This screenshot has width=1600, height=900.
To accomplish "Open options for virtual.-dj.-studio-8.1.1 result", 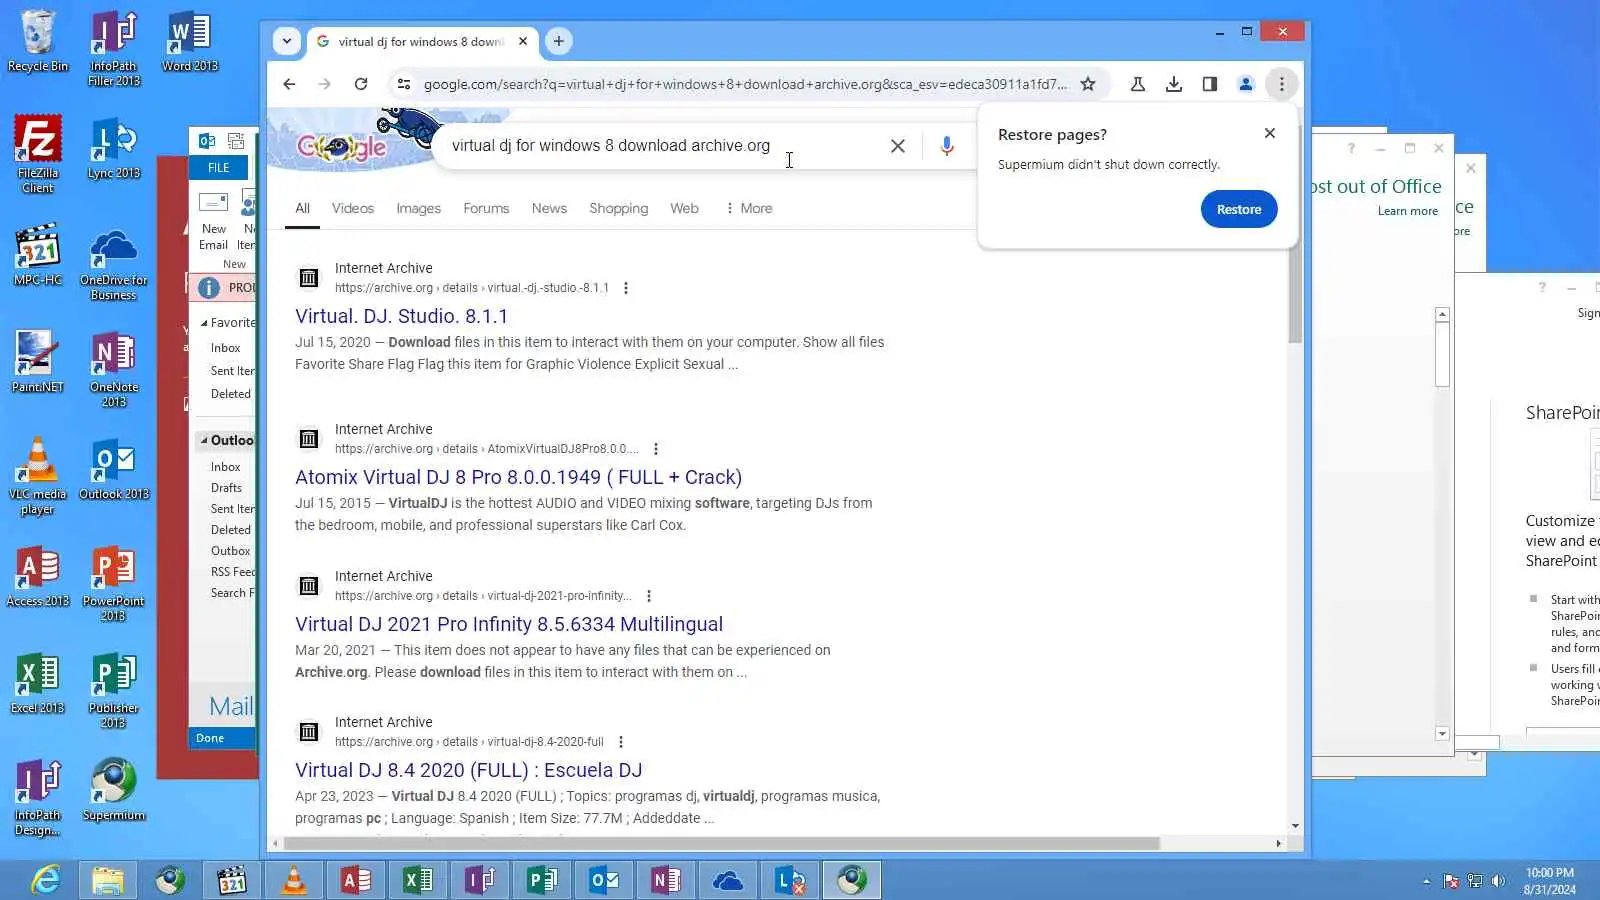I will click(626, 288).
